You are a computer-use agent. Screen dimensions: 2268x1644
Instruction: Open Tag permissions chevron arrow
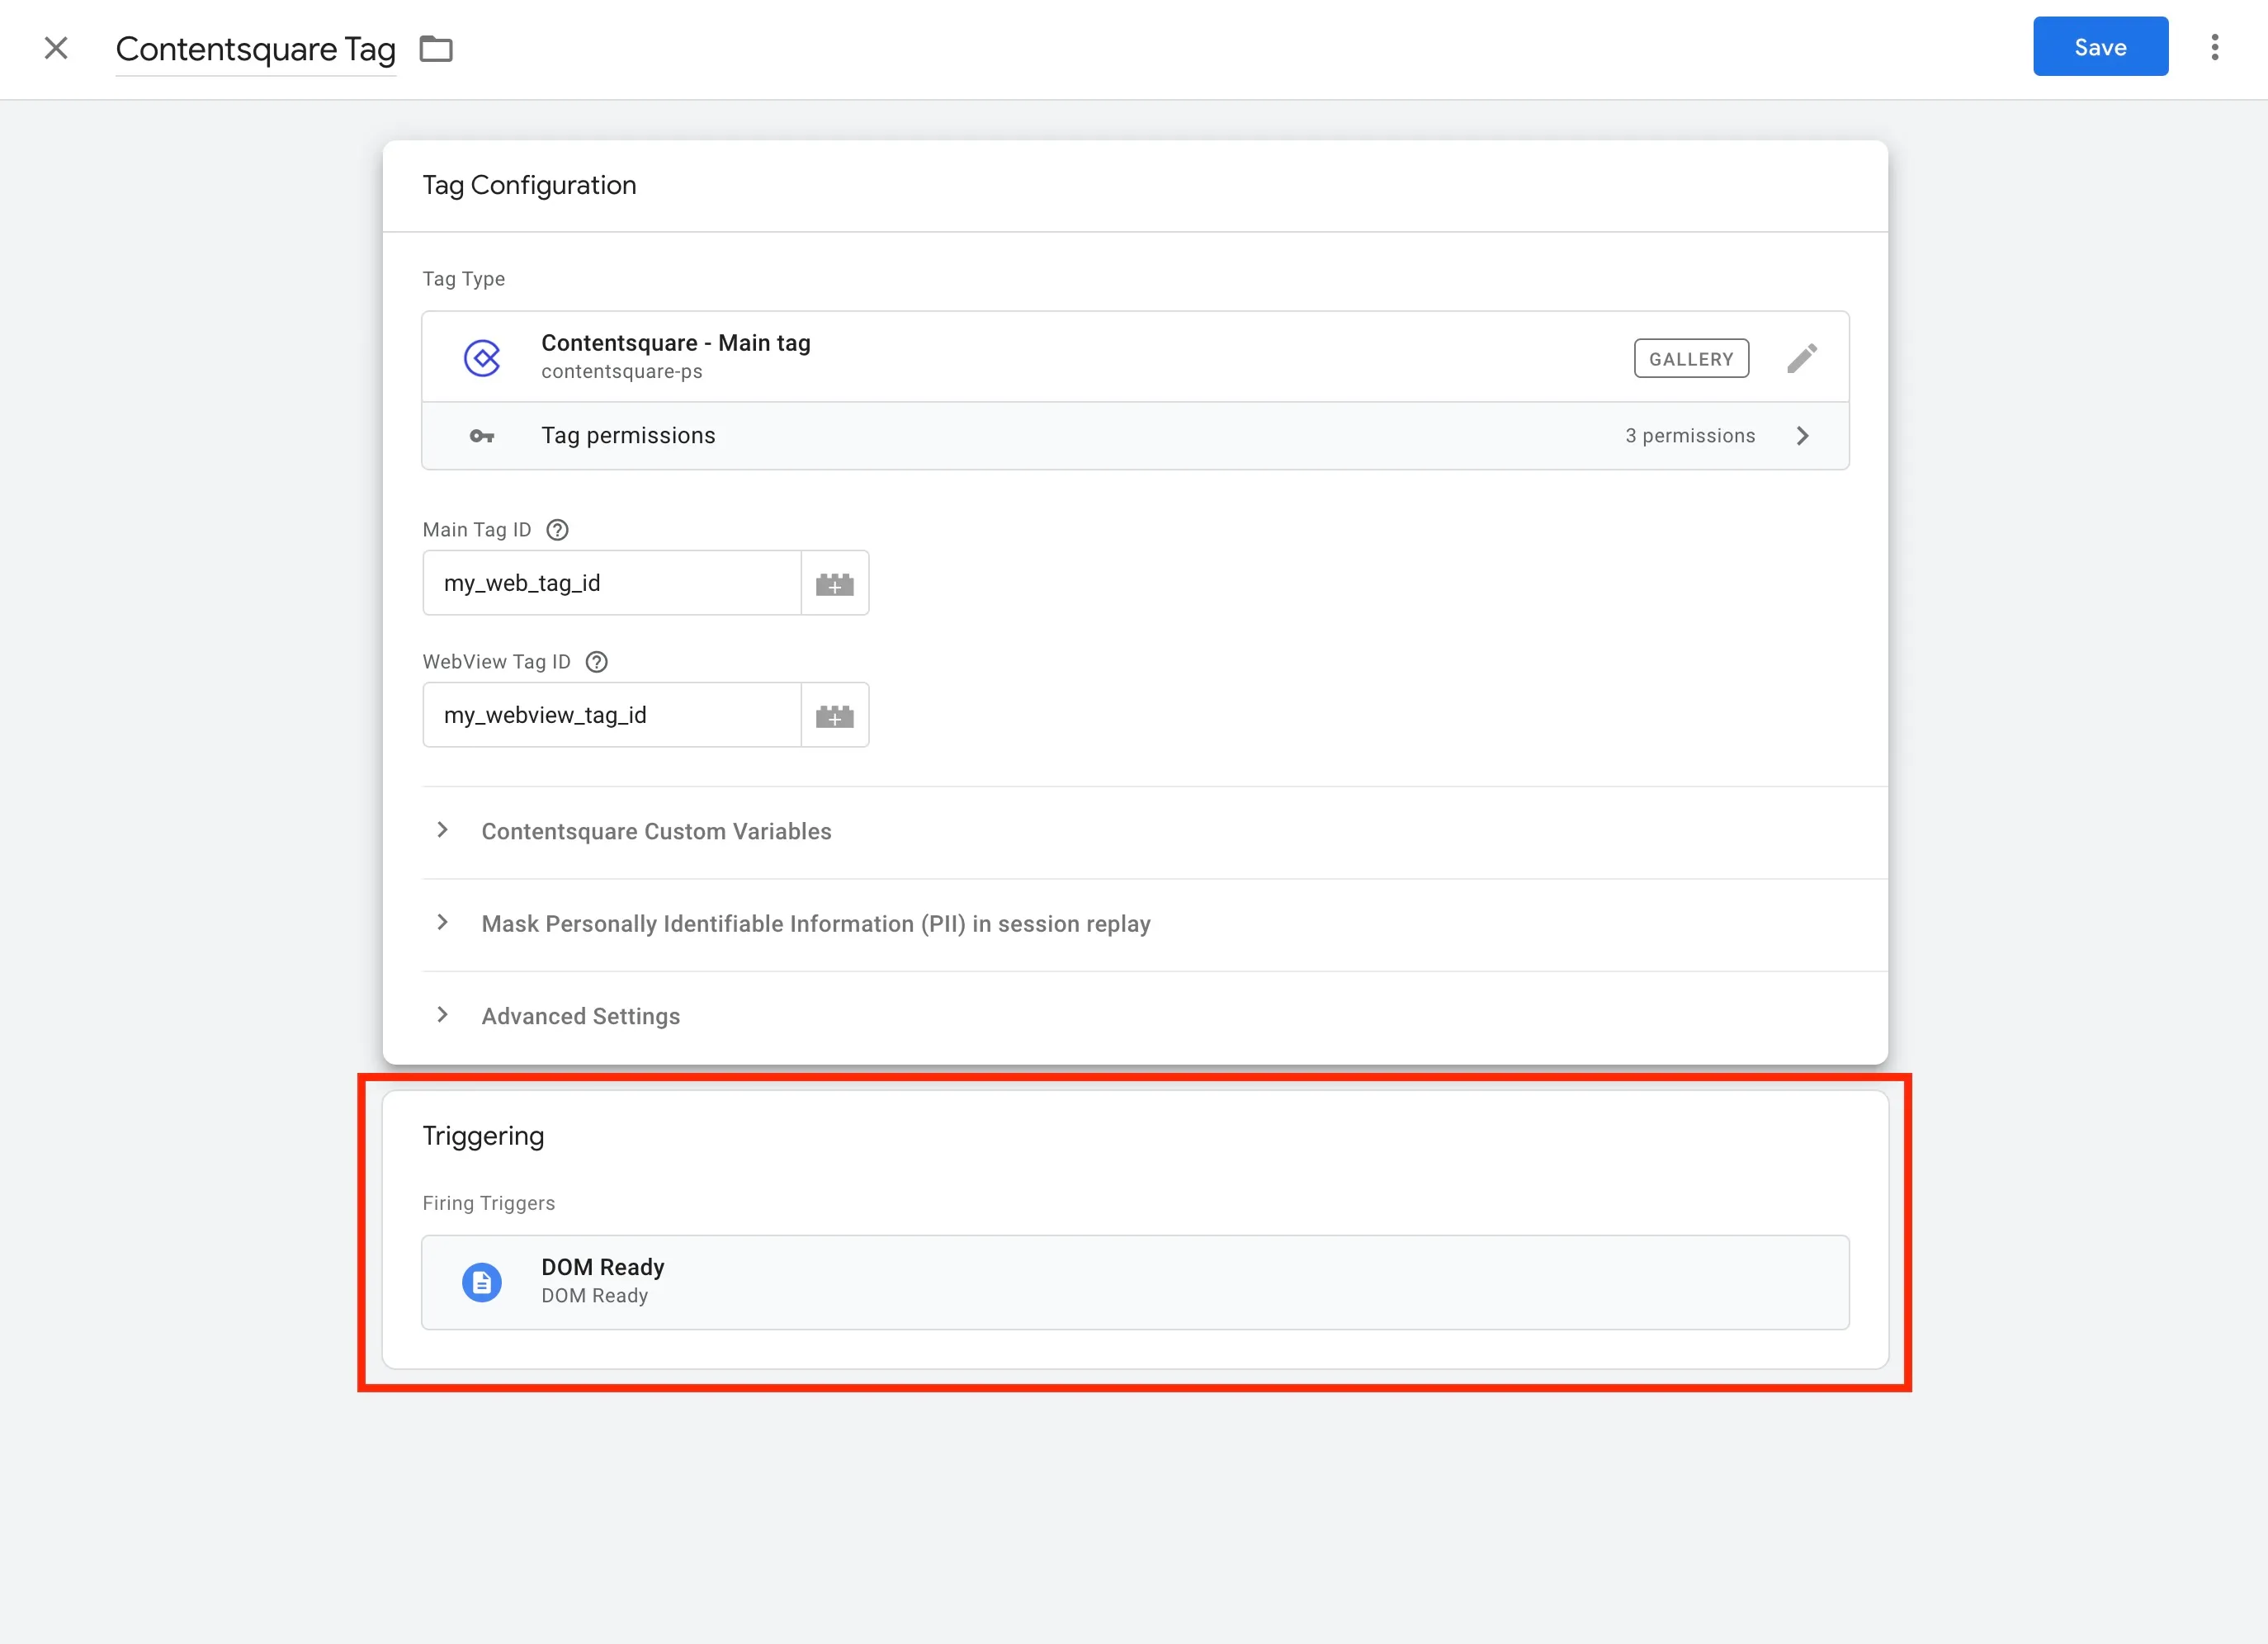tap(1801, 436)
